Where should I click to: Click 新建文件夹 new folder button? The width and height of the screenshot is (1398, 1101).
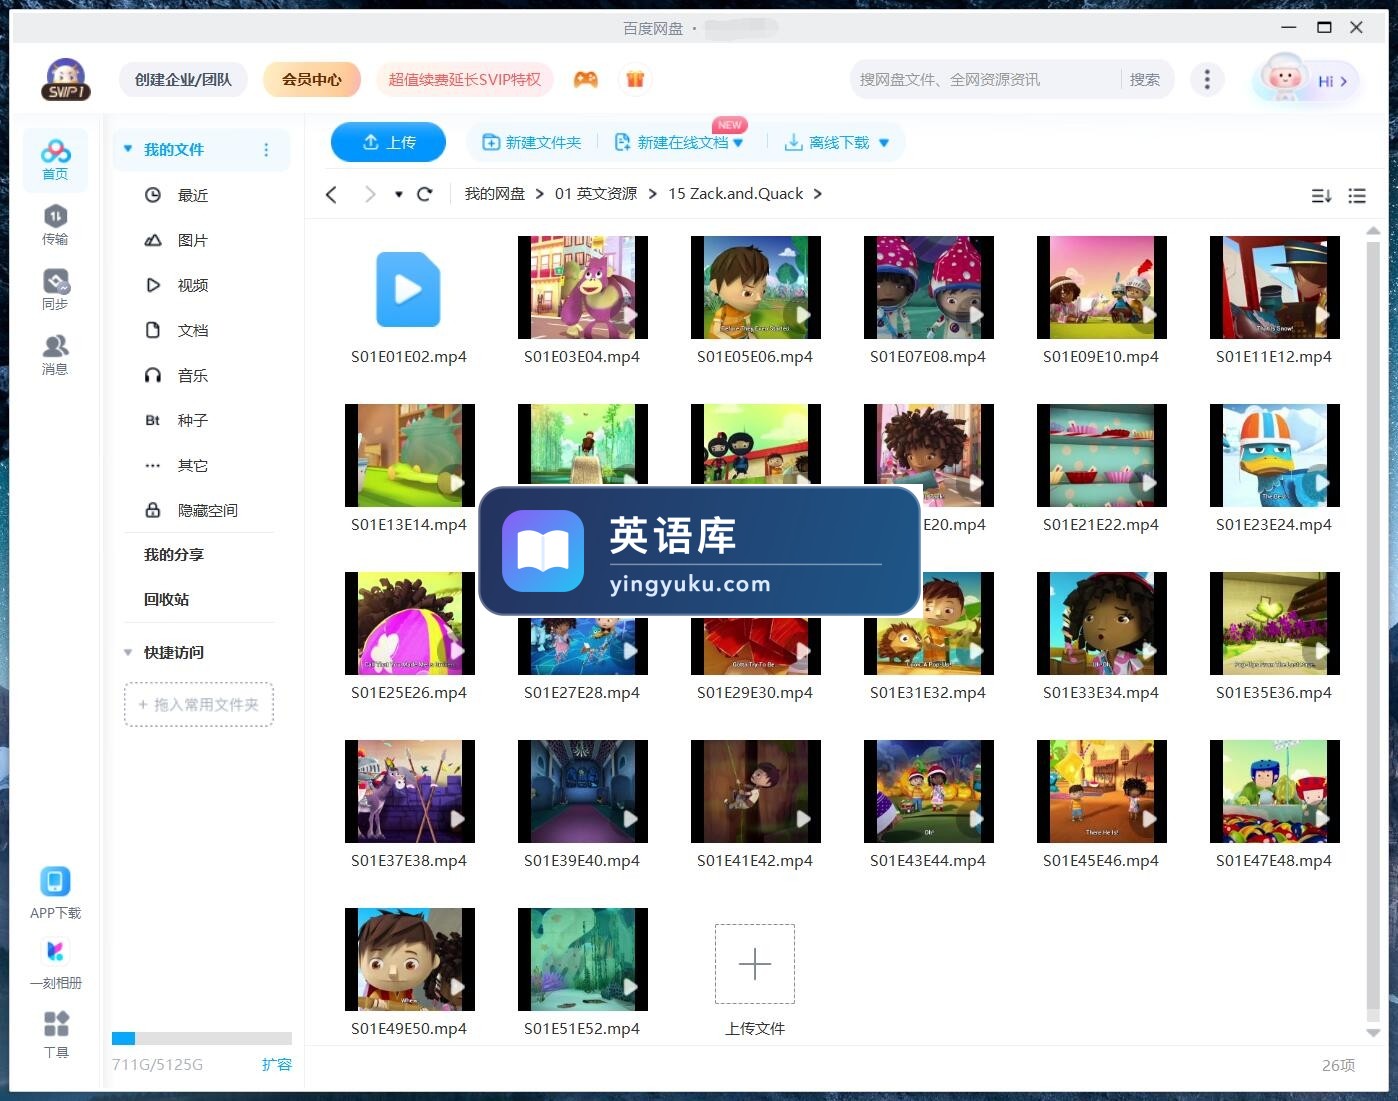click(x=532, y=143)
